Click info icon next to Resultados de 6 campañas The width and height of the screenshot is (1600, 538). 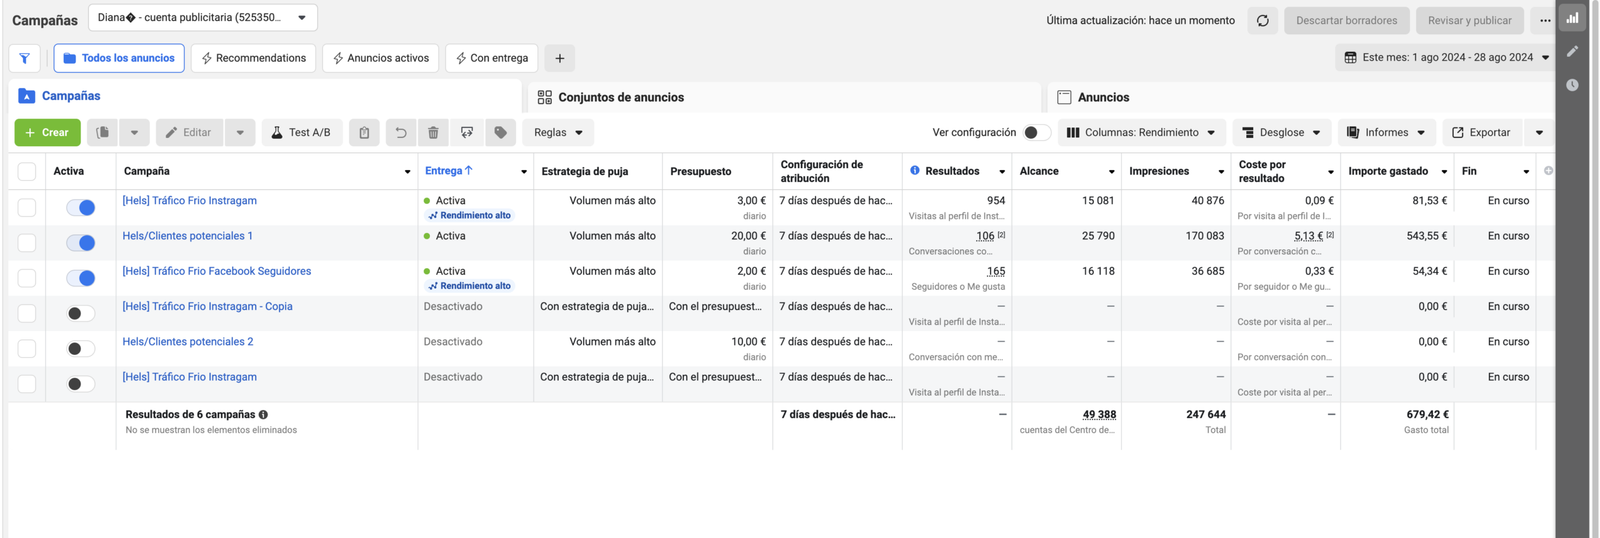[263, 414]
